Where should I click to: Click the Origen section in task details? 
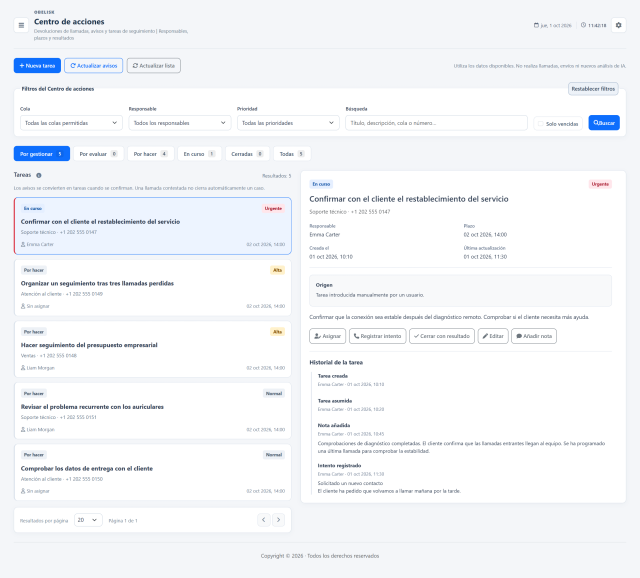coord(460,290)
